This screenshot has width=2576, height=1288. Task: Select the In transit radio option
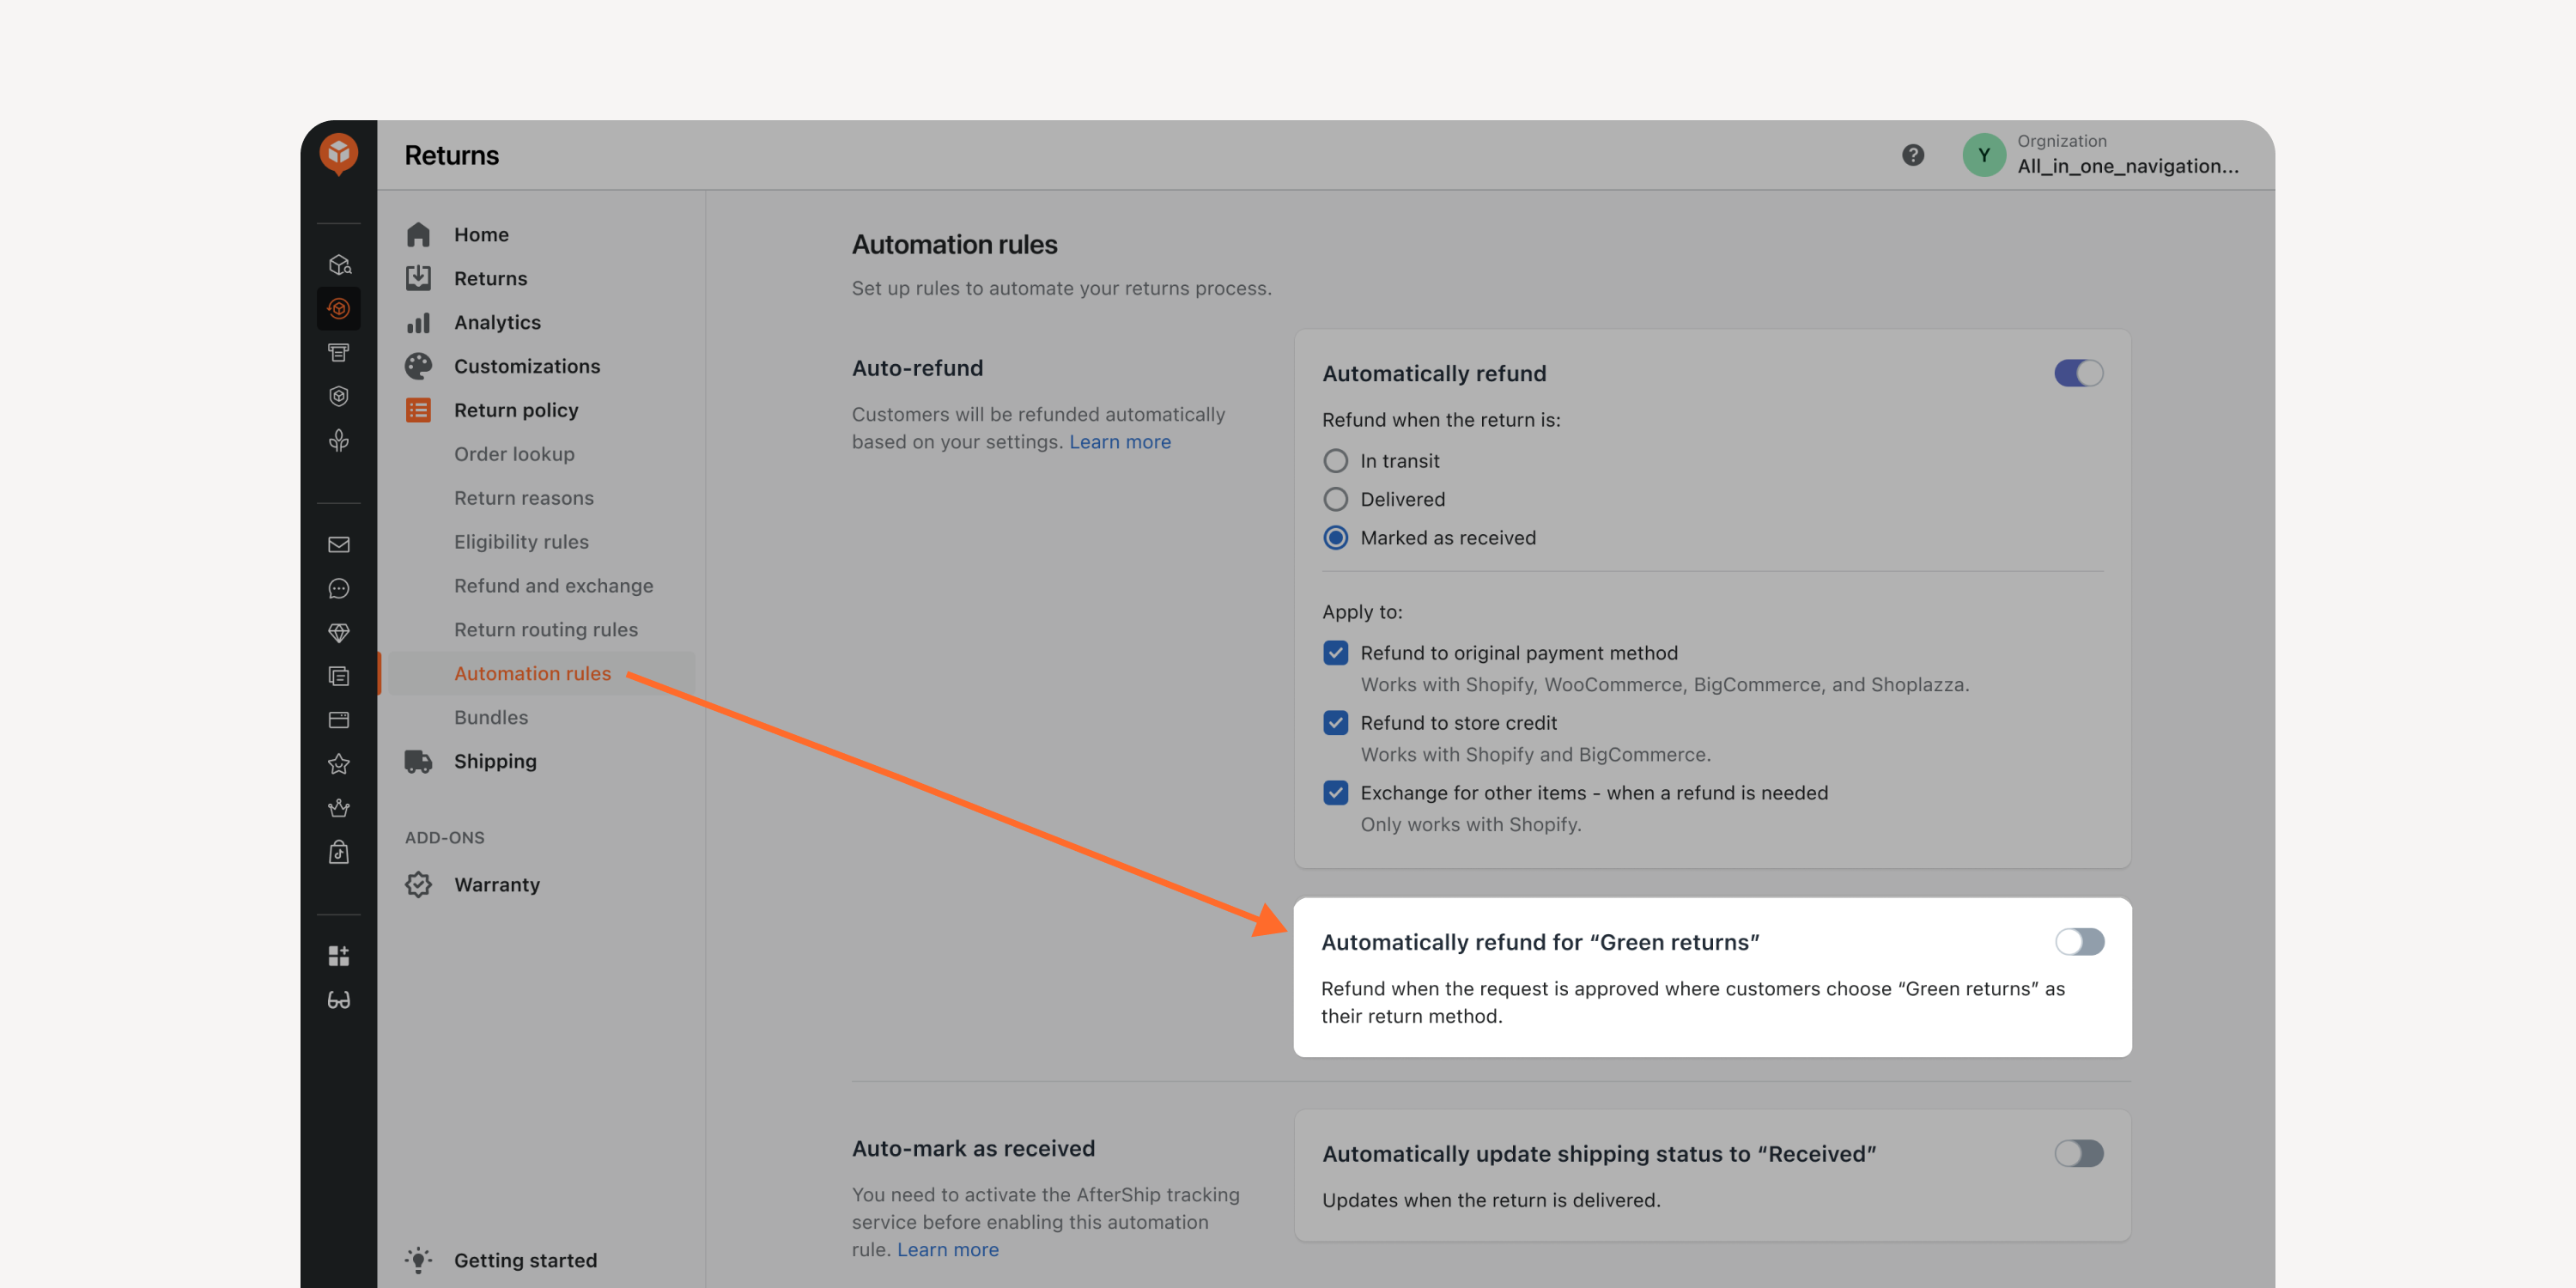(1335, 461)
